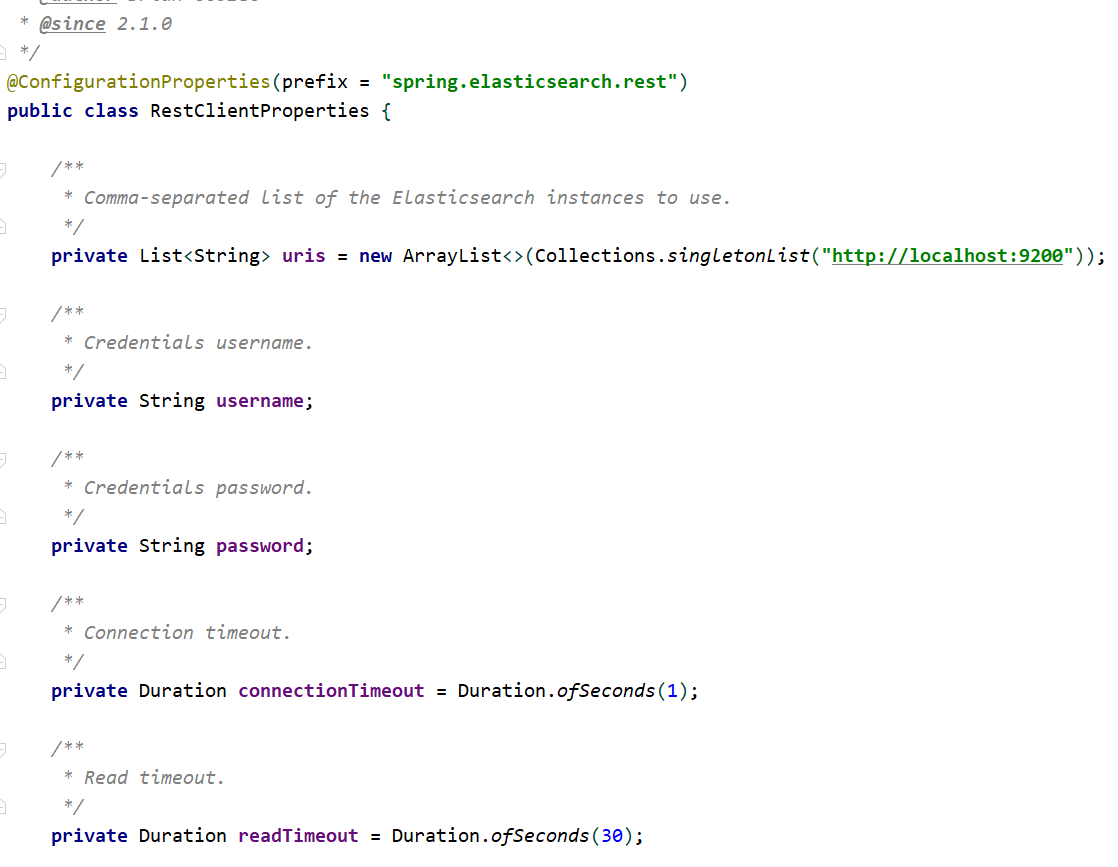The width and height of the screenshot is (1118, 867).
Task: Click the 'Read timeout.' comment
Action: click(154, 778)
